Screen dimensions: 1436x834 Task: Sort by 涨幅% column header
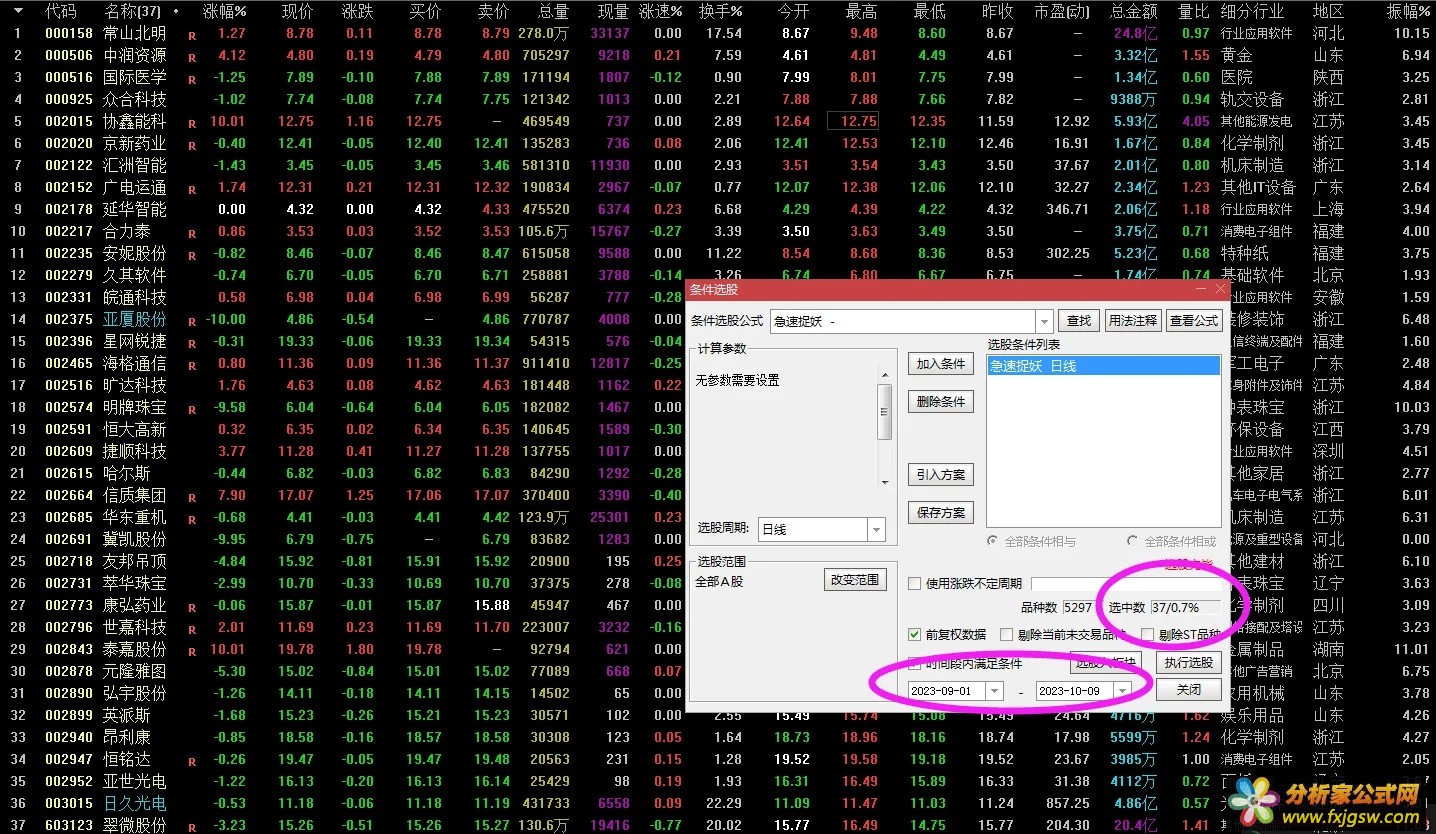coord(223,12)
